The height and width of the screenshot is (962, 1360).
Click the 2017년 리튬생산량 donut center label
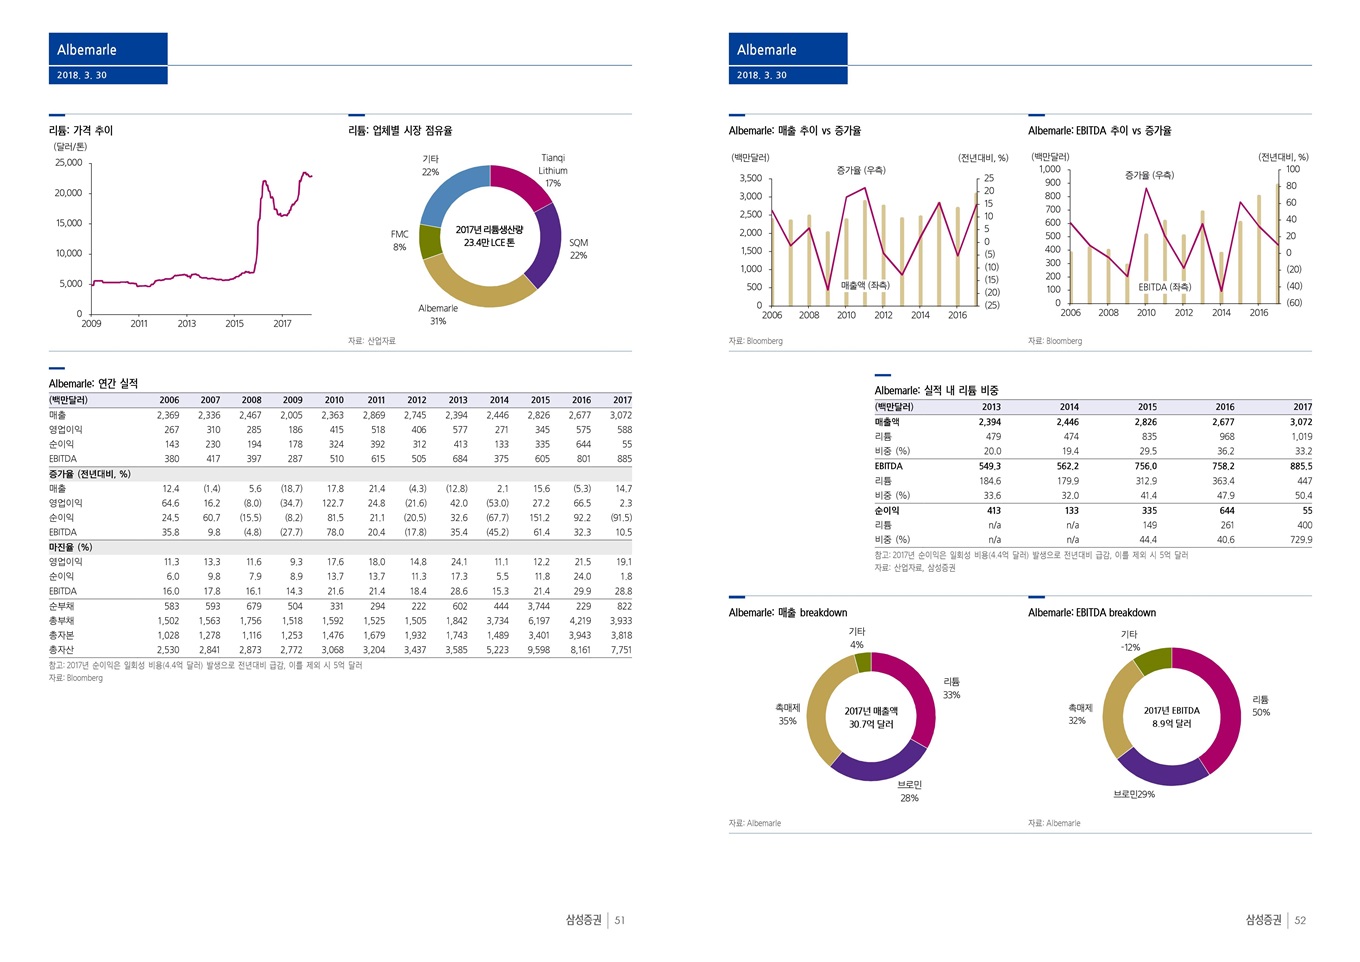[489, 236]
